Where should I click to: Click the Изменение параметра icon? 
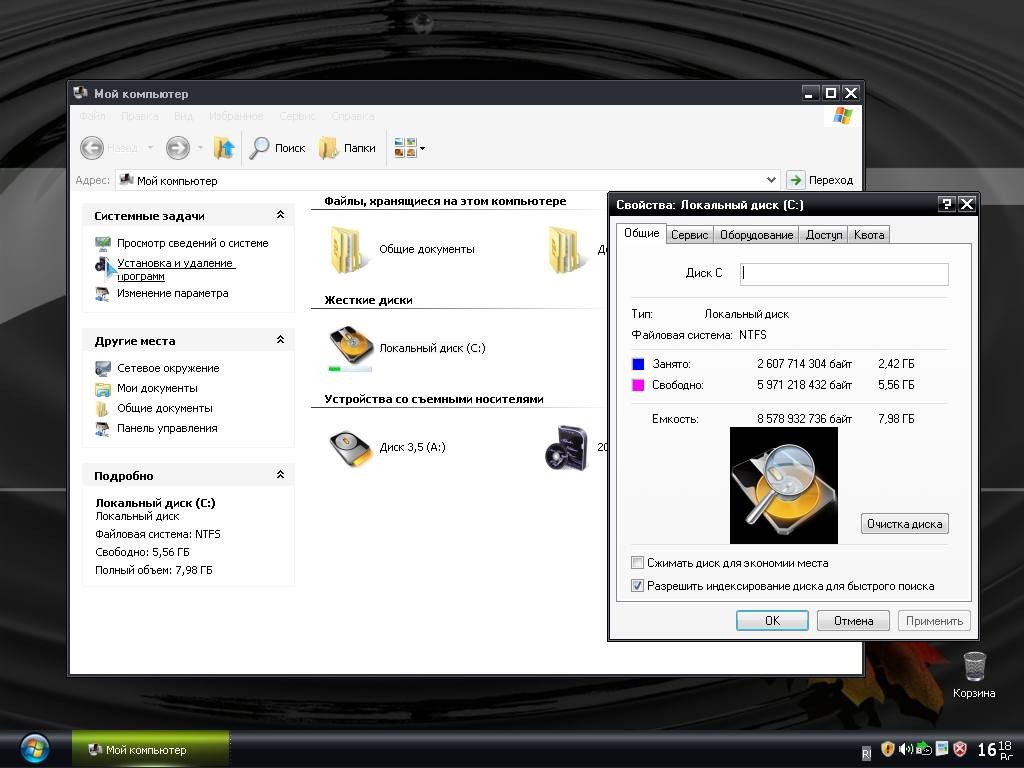click(x=103, y=294)
